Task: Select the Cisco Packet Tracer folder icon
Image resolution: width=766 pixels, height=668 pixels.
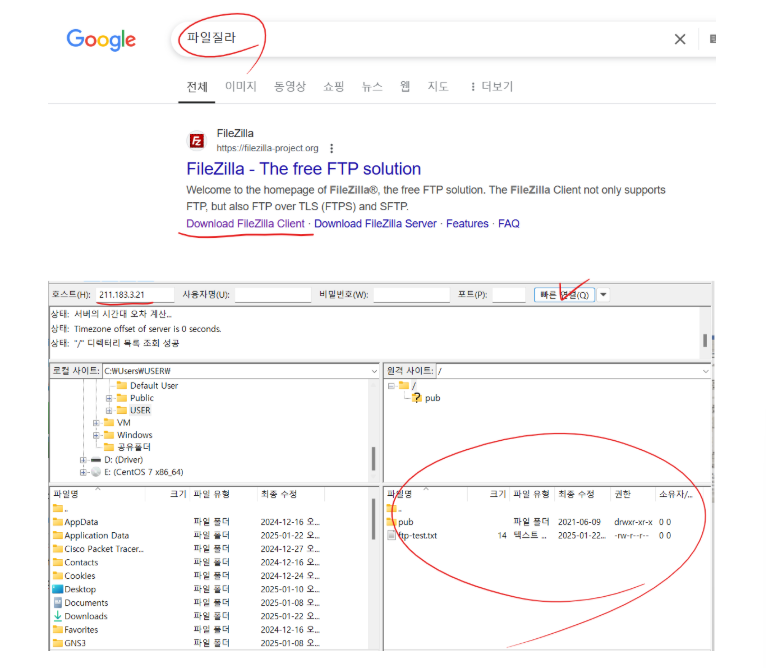Action: point(58,548)
